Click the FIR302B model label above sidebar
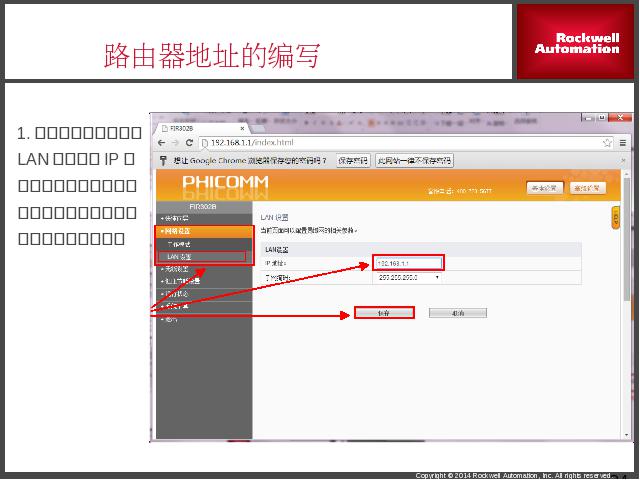Image resolution: width=640 pixels, height=480 pixels. click(203, 207)
